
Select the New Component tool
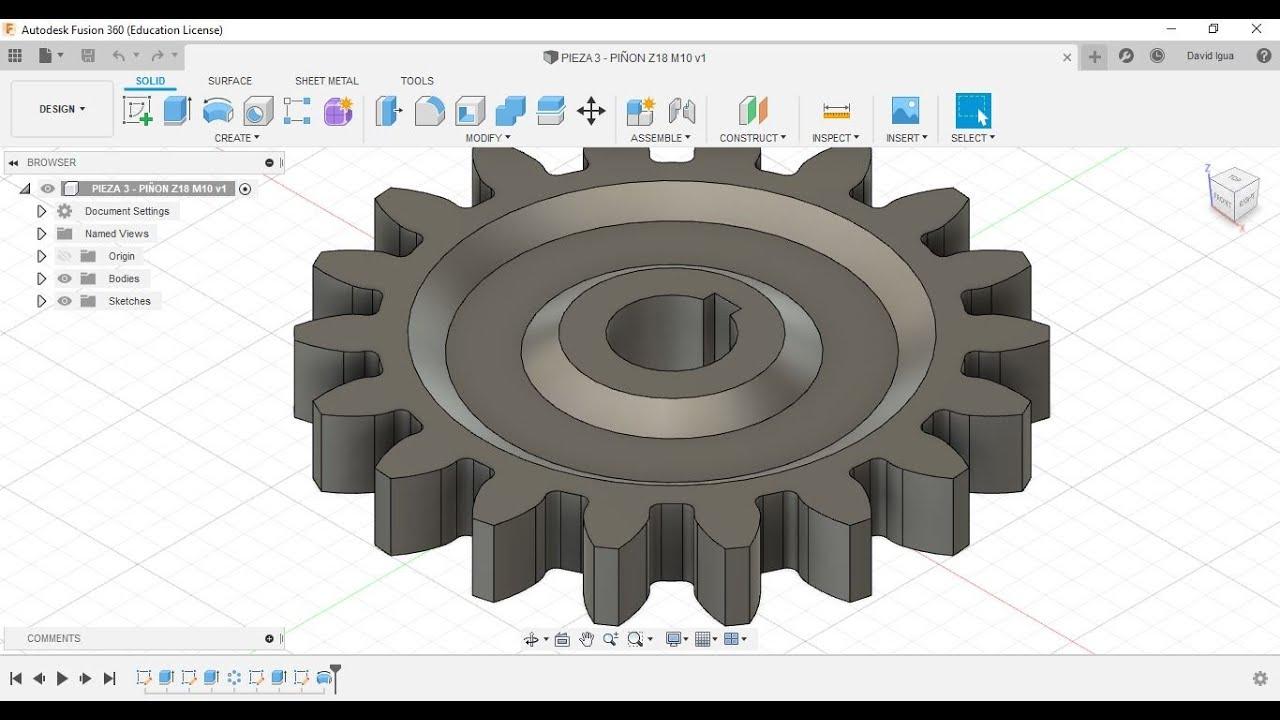641,110
